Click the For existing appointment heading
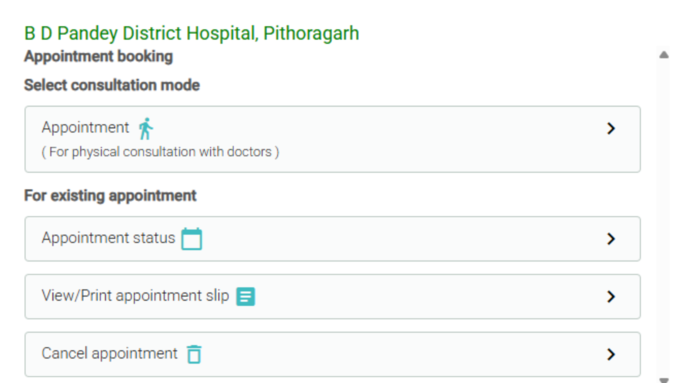 coord(110,196)
